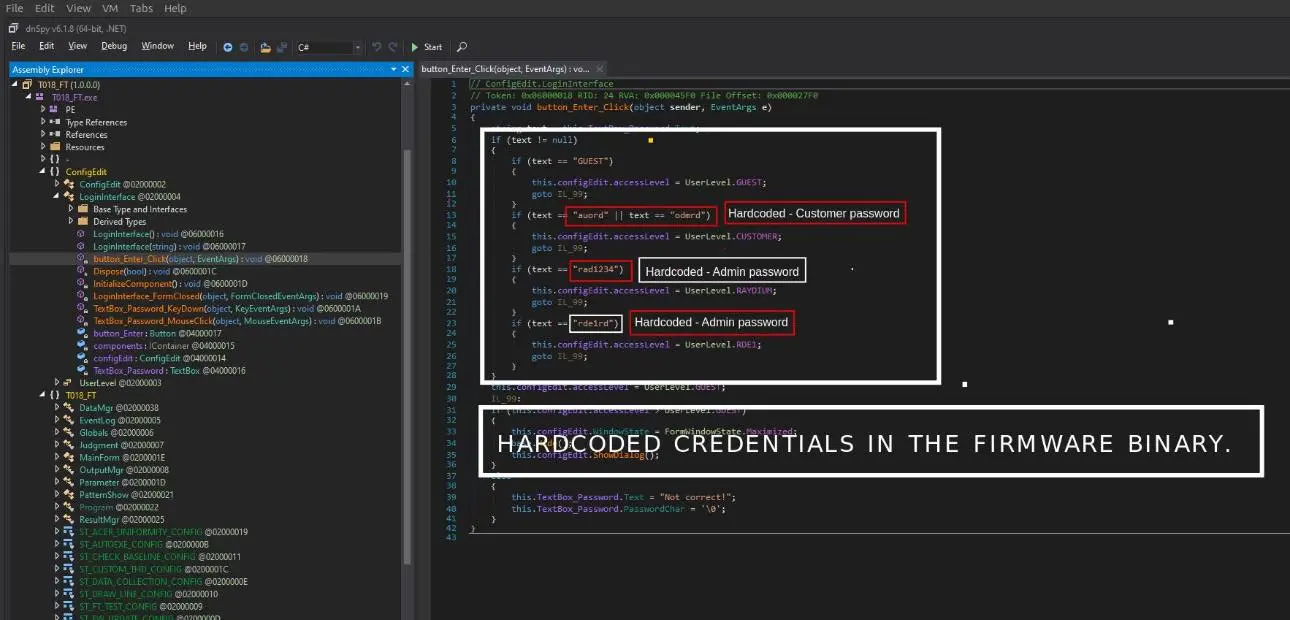
Task: Click the T018_FT.exe module icon
Action: coord(40,97)
